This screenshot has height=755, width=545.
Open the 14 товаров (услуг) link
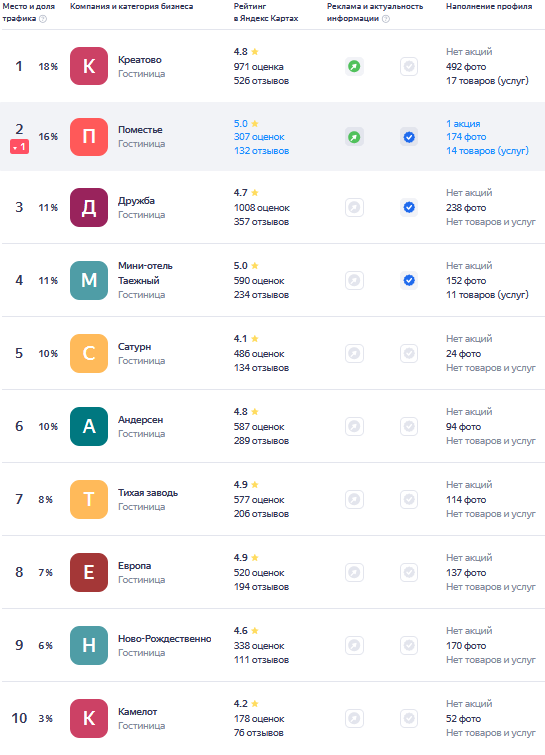coord(487,151)
